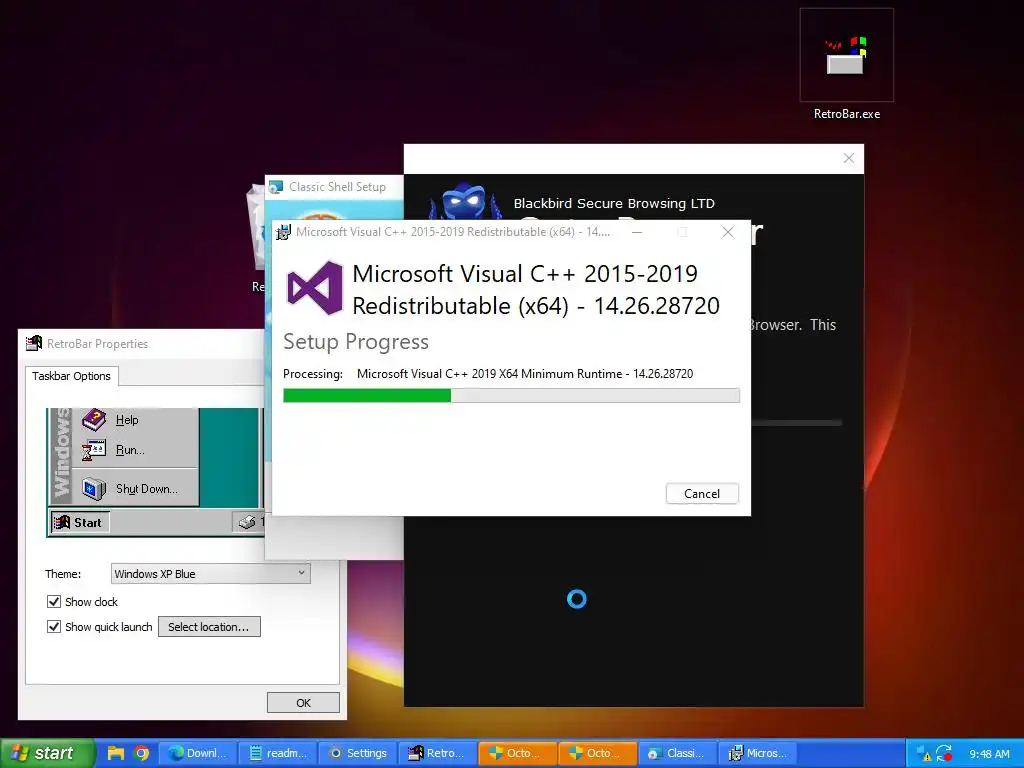Screen dimensions: 1024x768
Task: Cancel the Visual C++ setup
Action: [702, 494]
